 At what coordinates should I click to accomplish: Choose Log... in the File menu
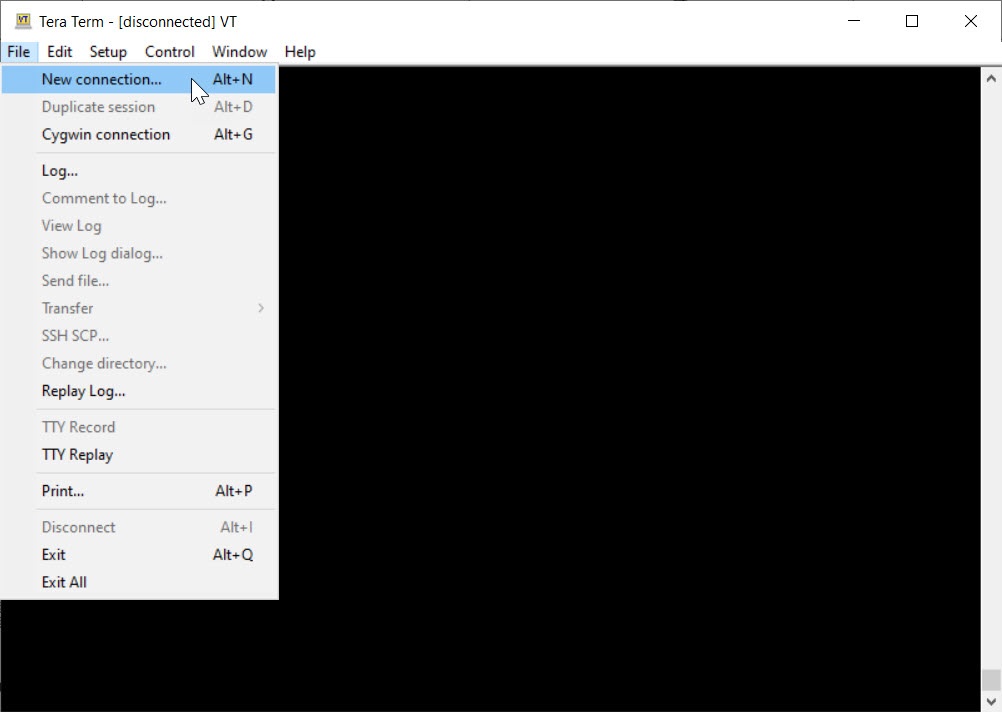pos(59,170)
